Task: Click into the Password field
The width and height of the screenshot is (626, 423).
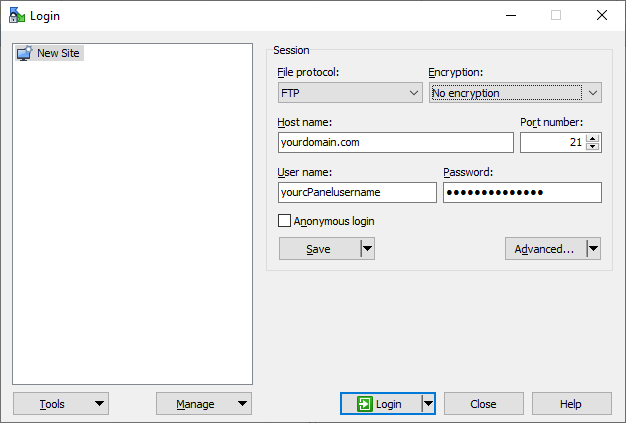Action: 522,193
